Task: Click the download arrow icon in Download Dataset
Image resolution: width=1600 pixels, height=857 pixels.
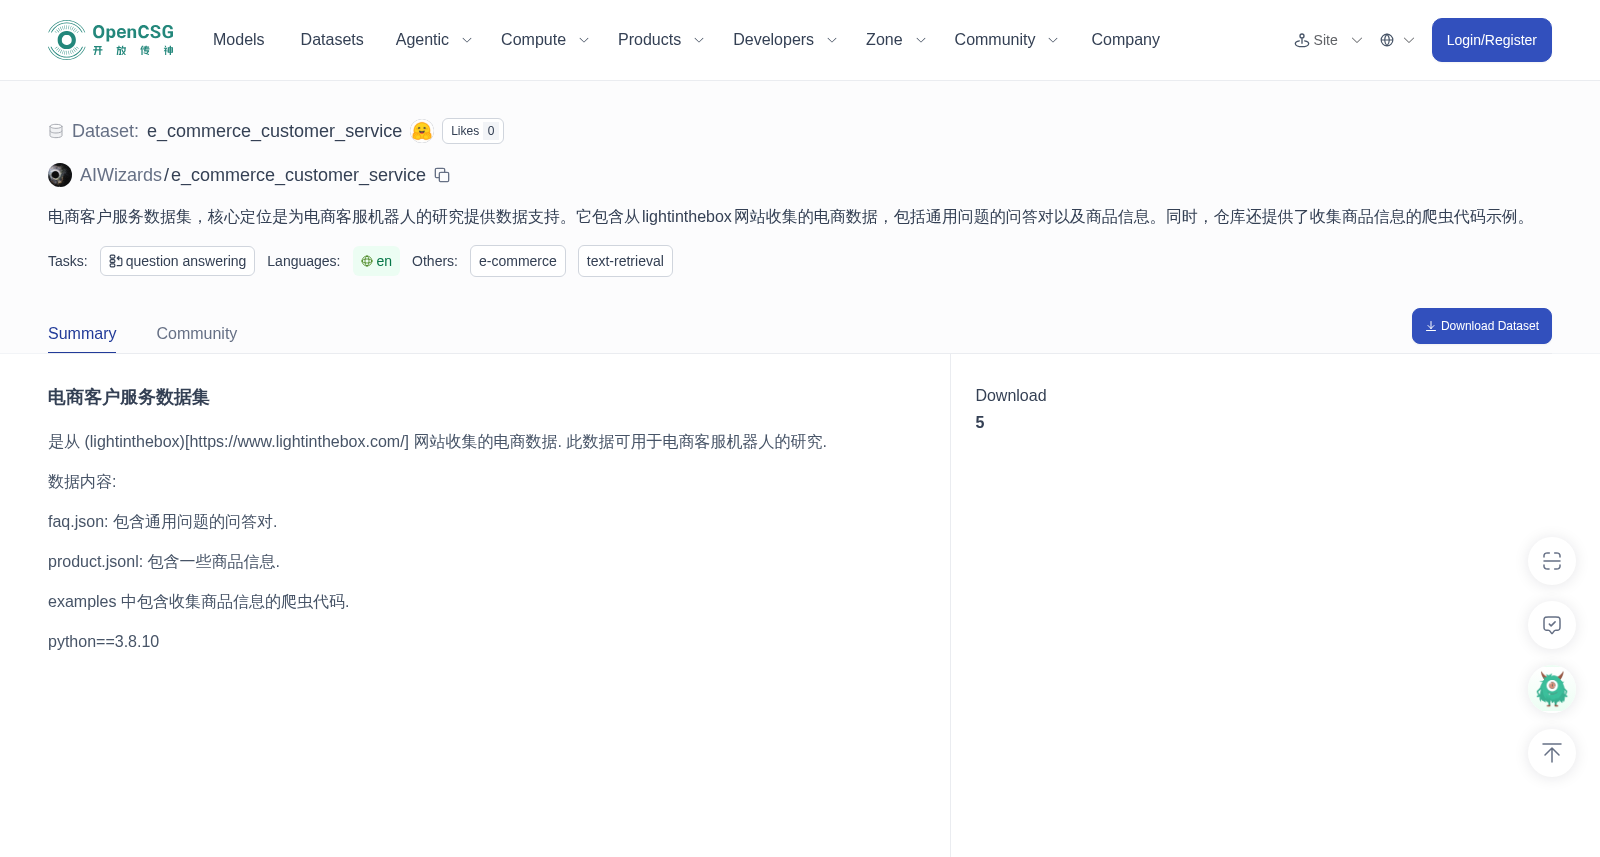Action: click(x=1431, y=326)
